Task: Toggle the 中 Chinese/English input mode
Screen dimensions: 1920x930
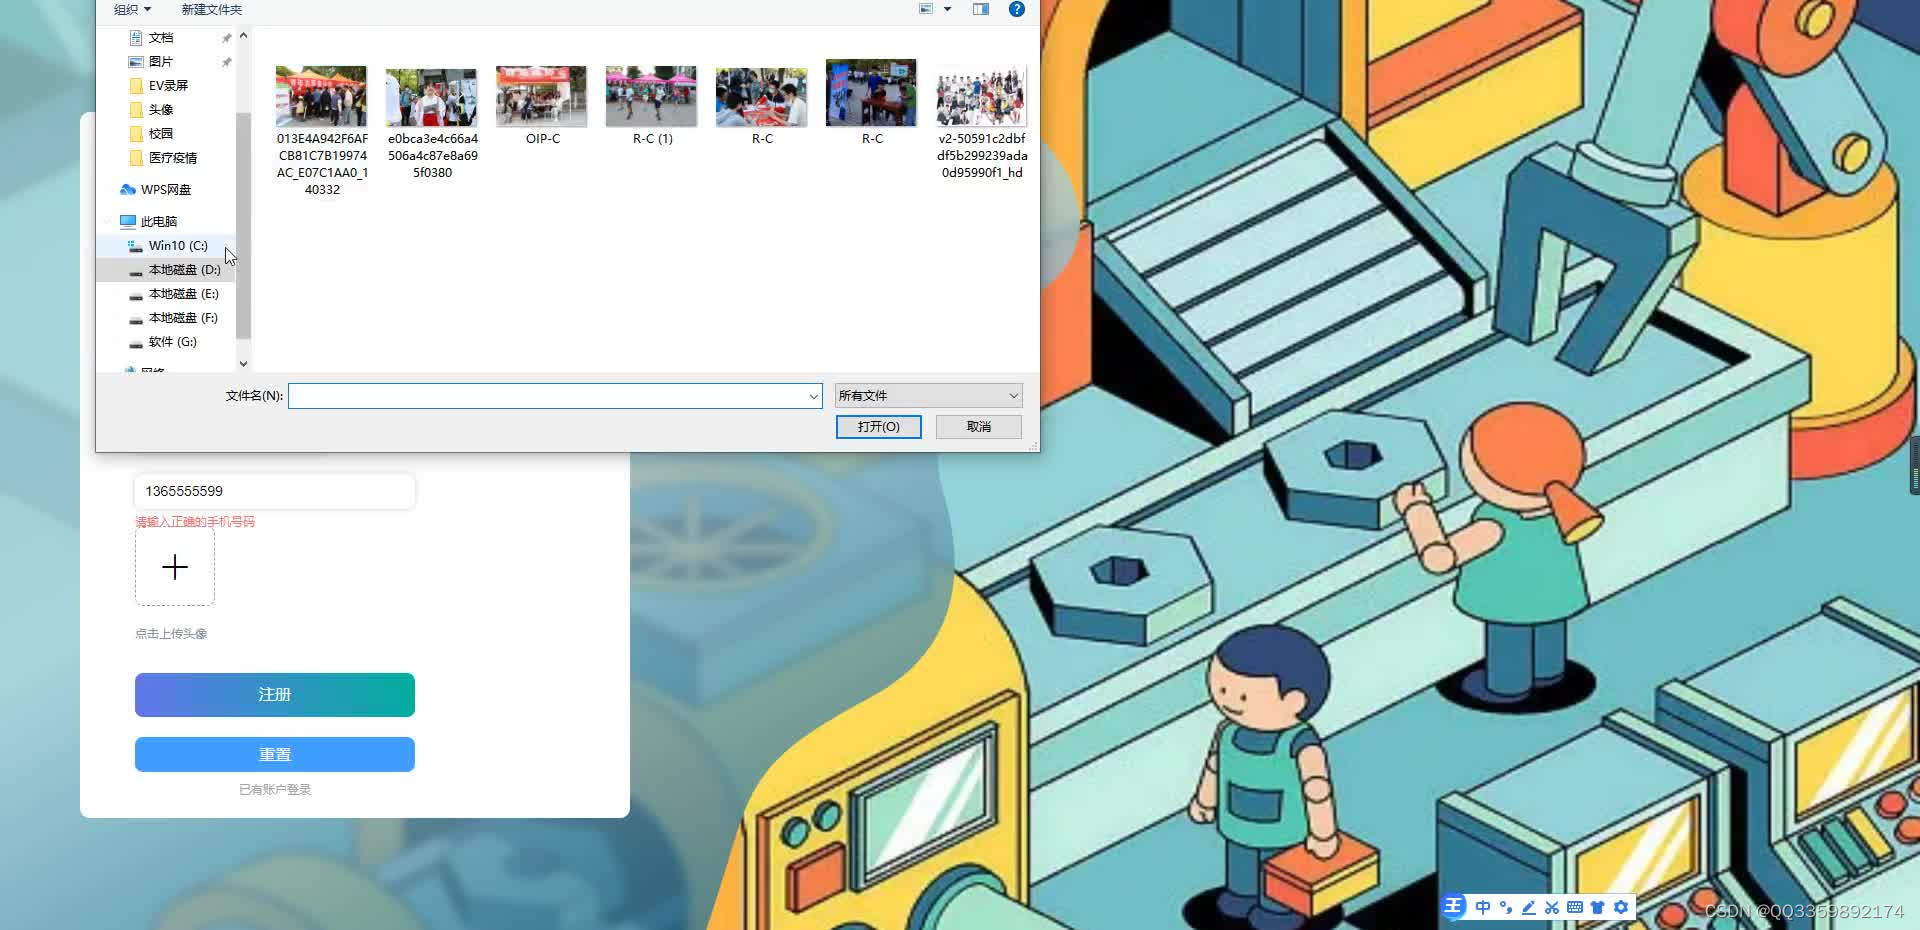Action: pyautogui.click(x=1483, y=907)
